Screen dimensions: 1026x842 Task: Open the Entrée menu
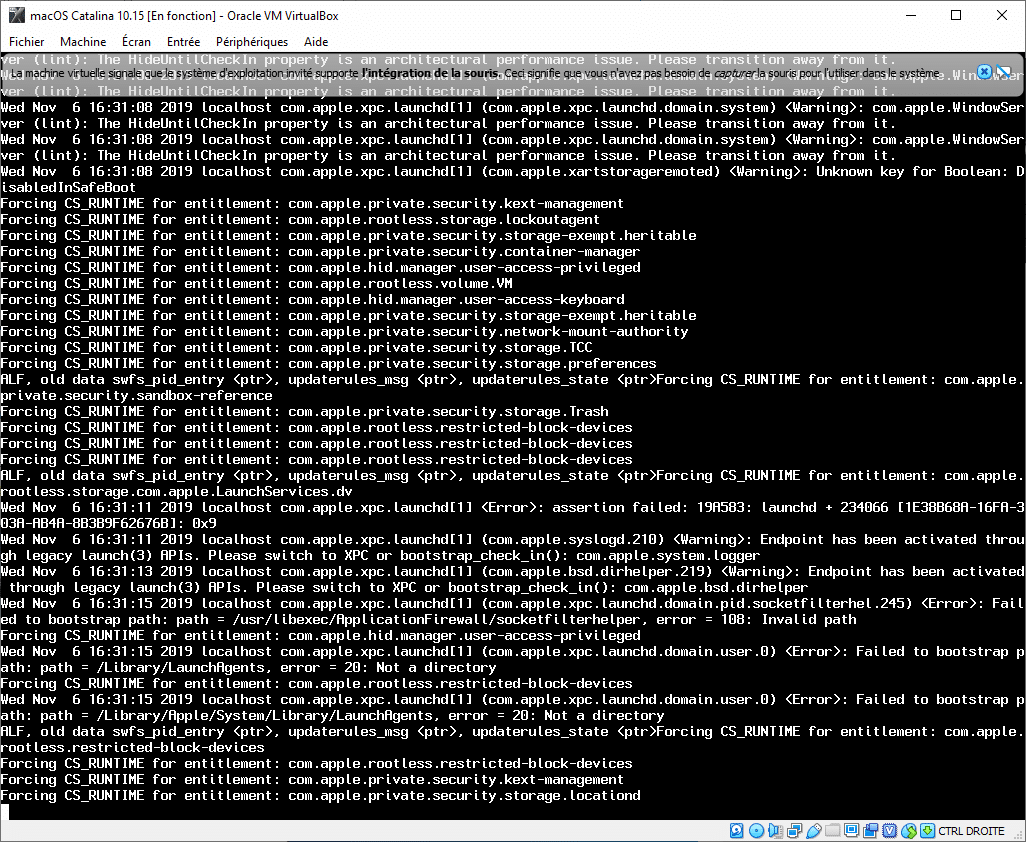point(183,42)
